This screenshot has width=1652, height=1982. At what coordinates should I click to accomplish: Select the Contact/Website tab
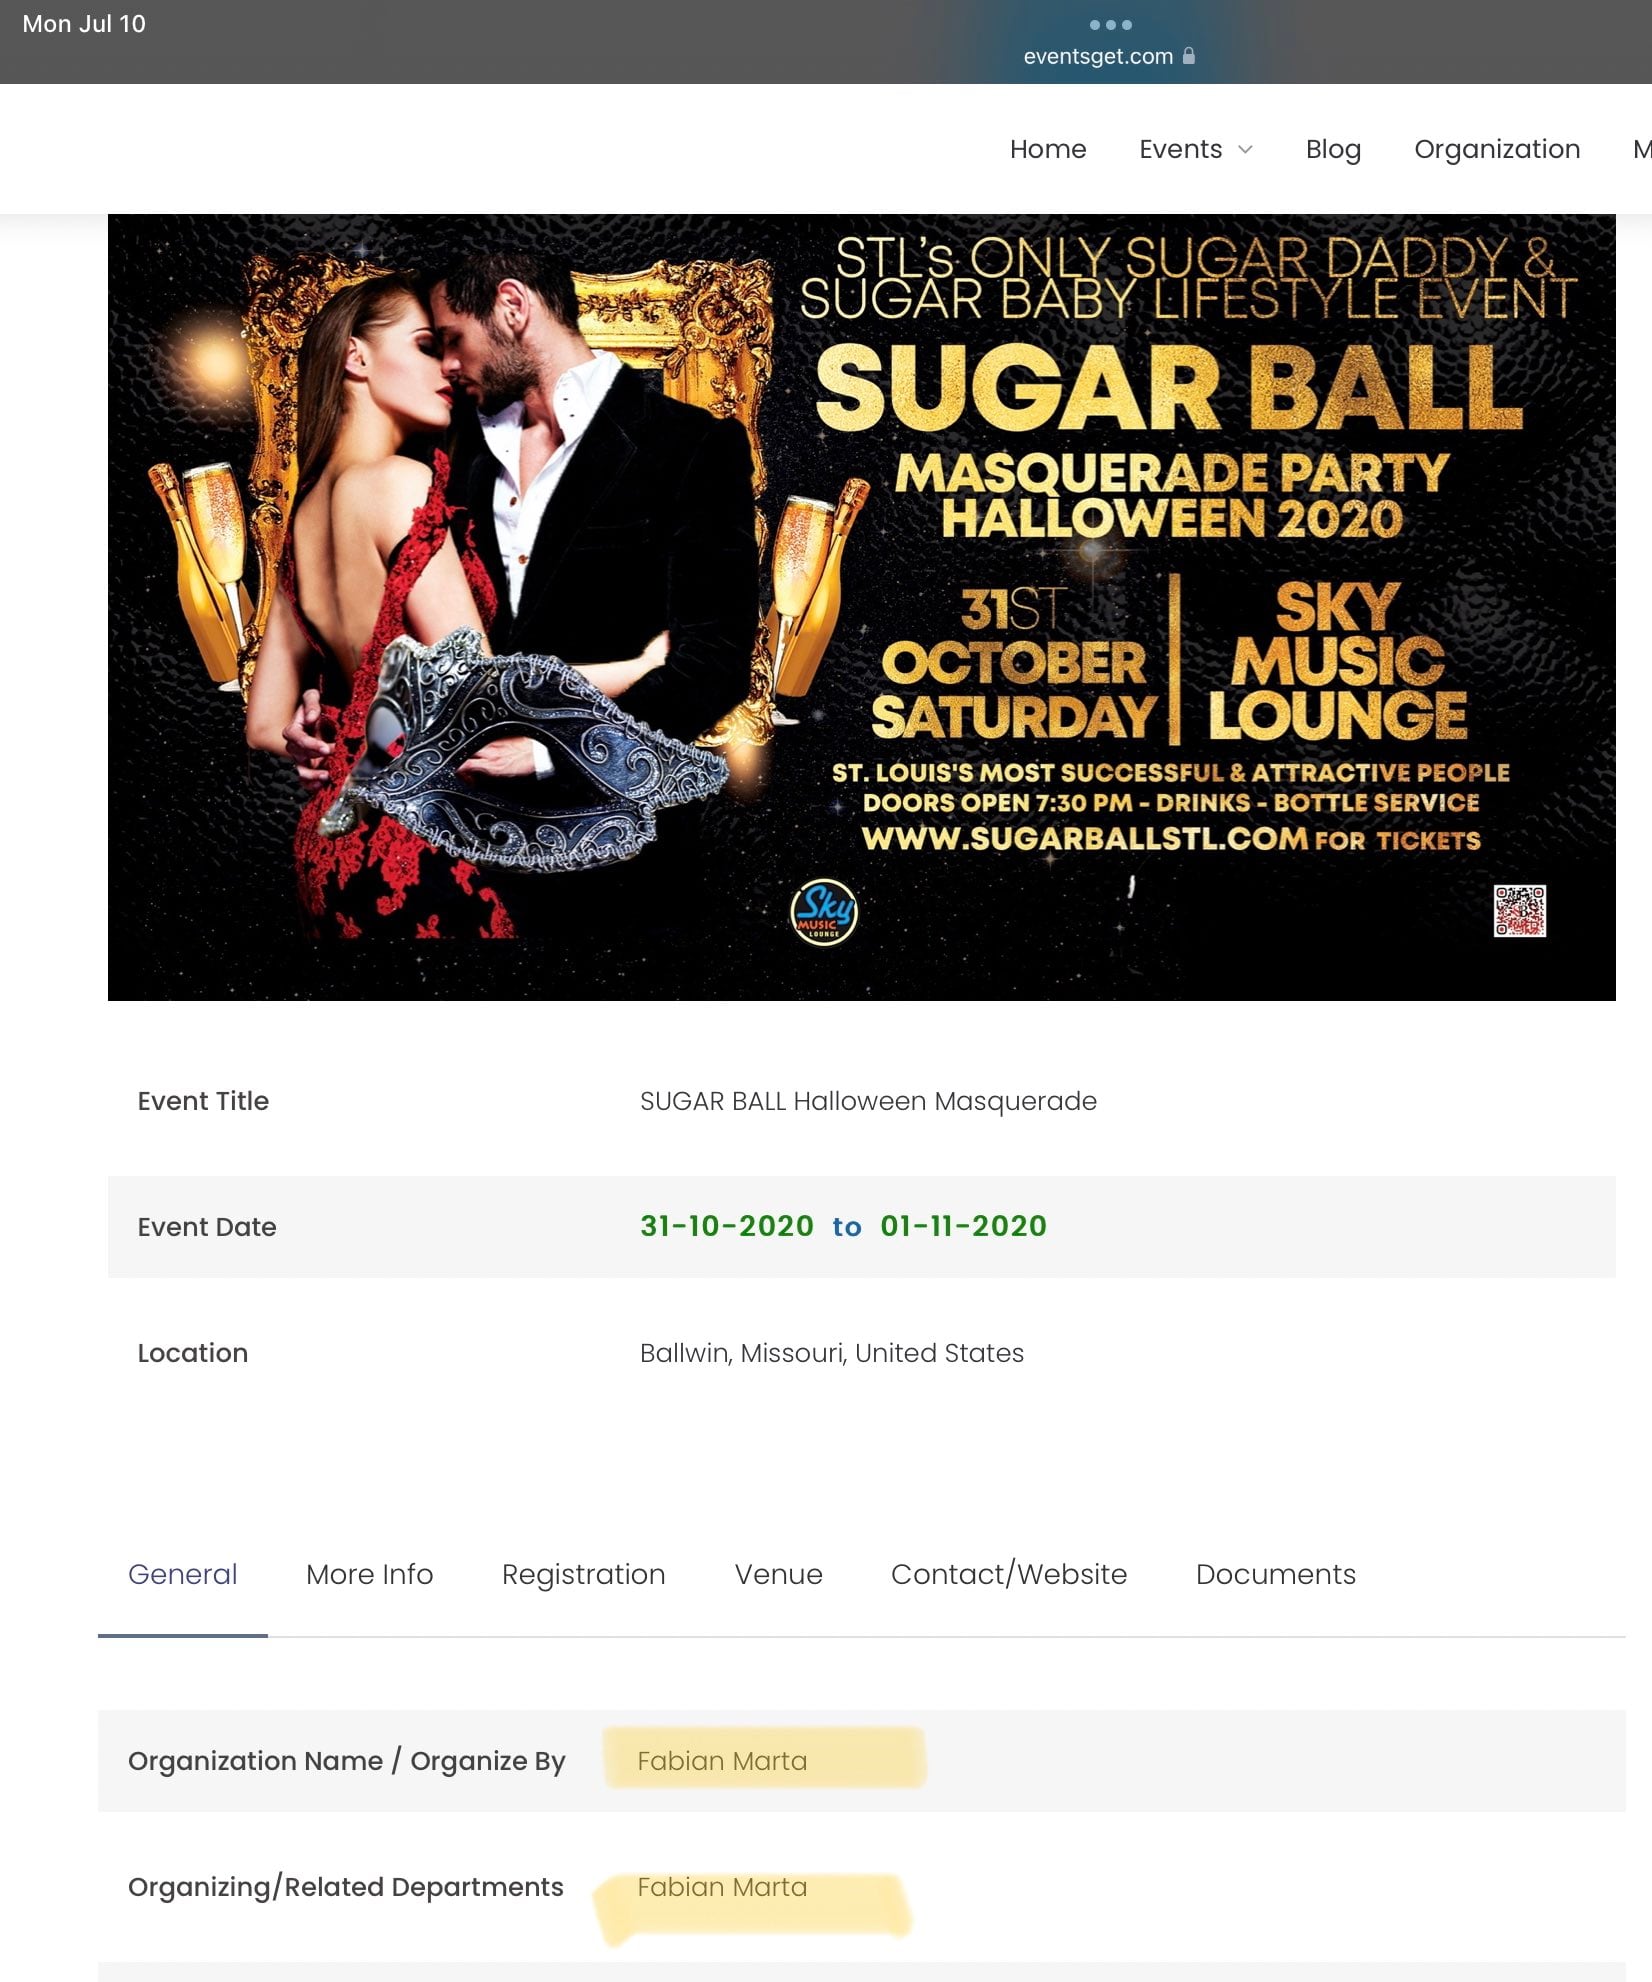[1008, 1574]
